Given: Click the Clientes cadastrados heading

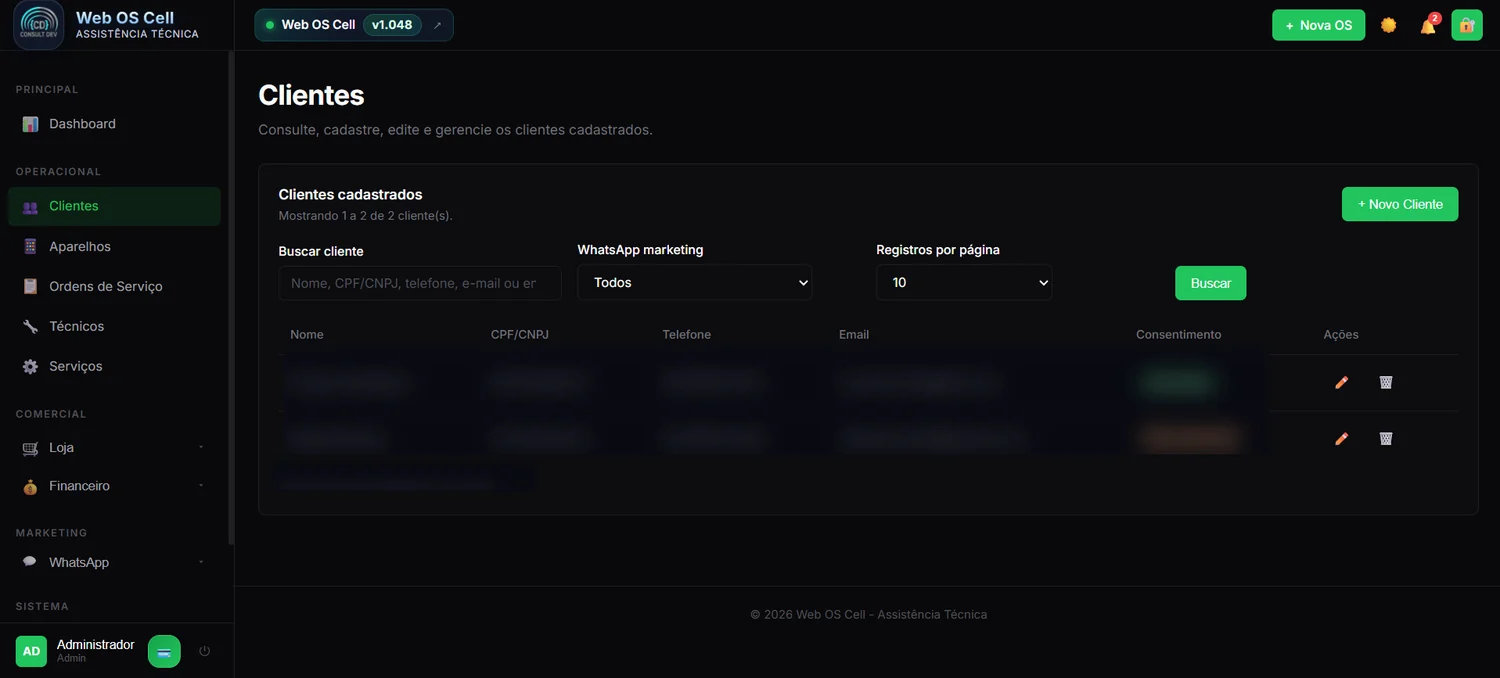Looking at the screenshot, I should (x=351, y=195).
